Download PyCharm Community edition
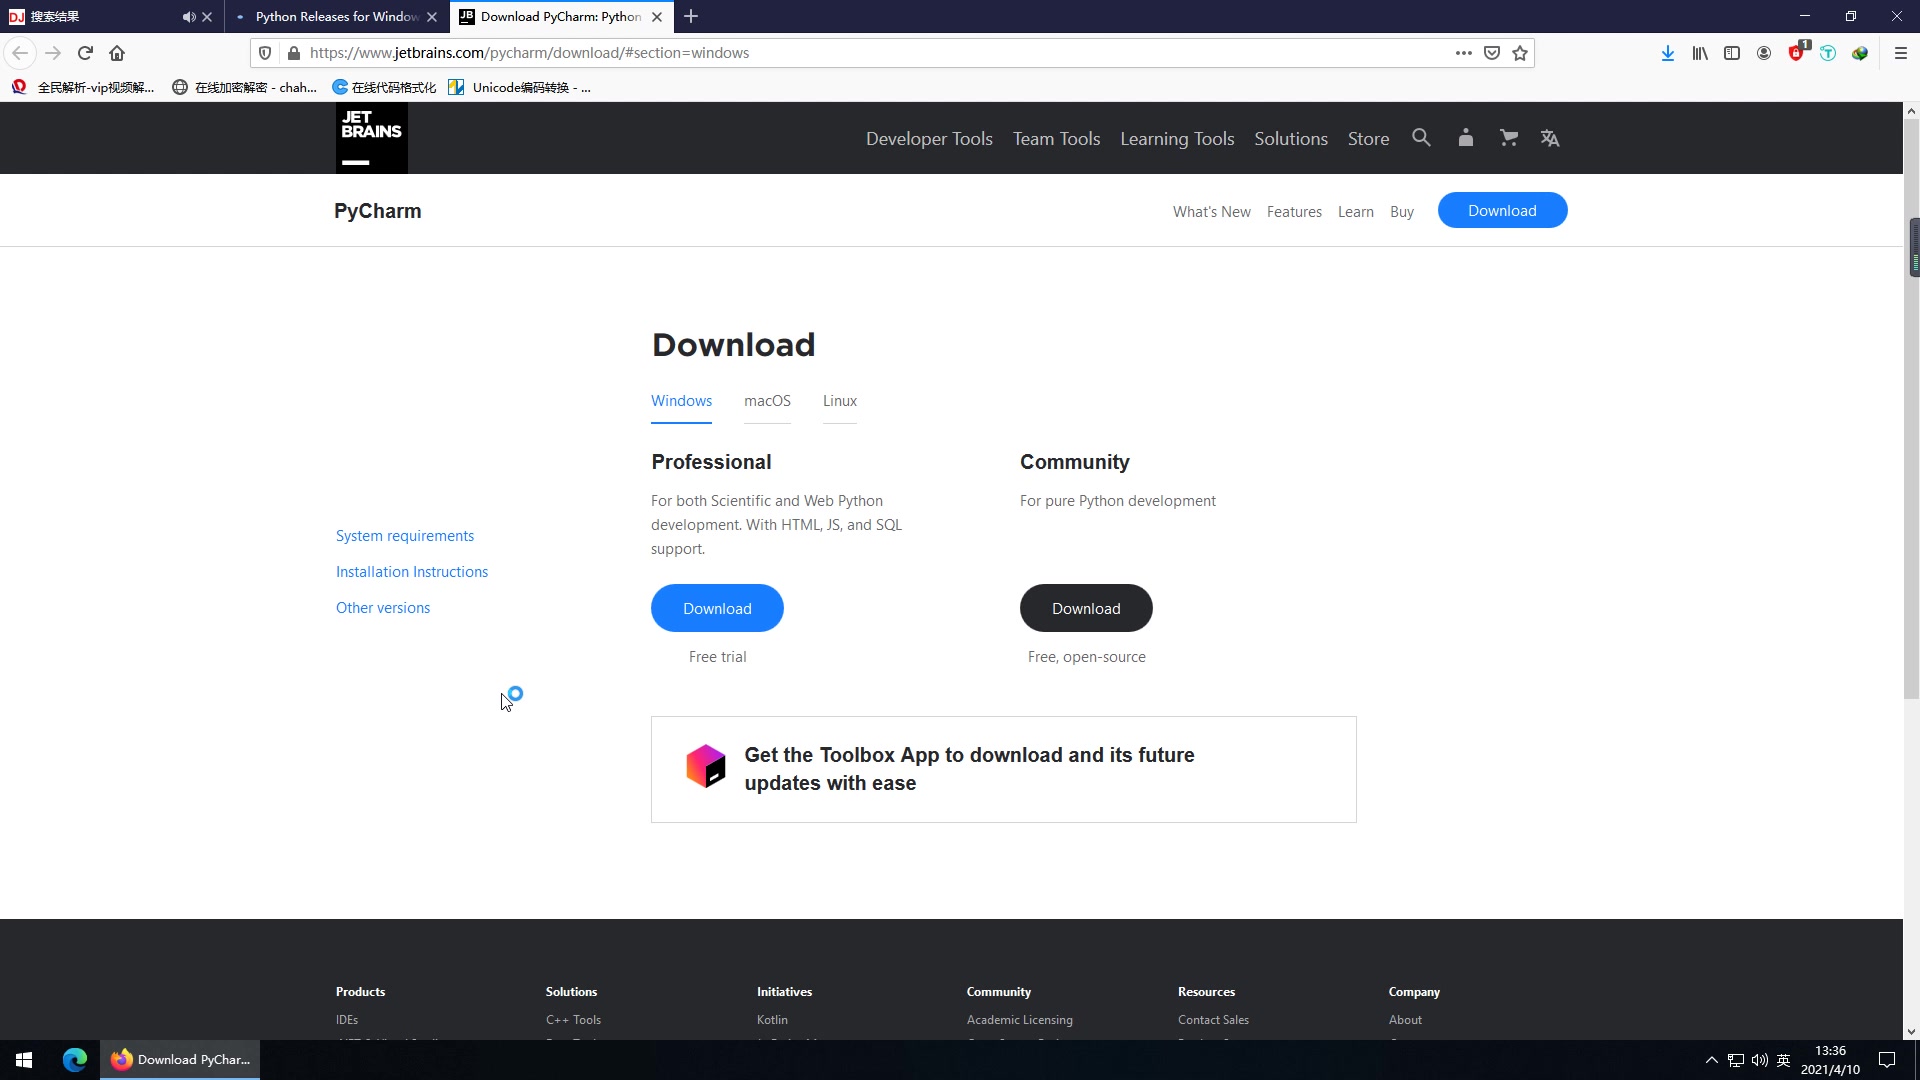The height and width of the screenshot is (1080, 1920). coord(1086,608)
